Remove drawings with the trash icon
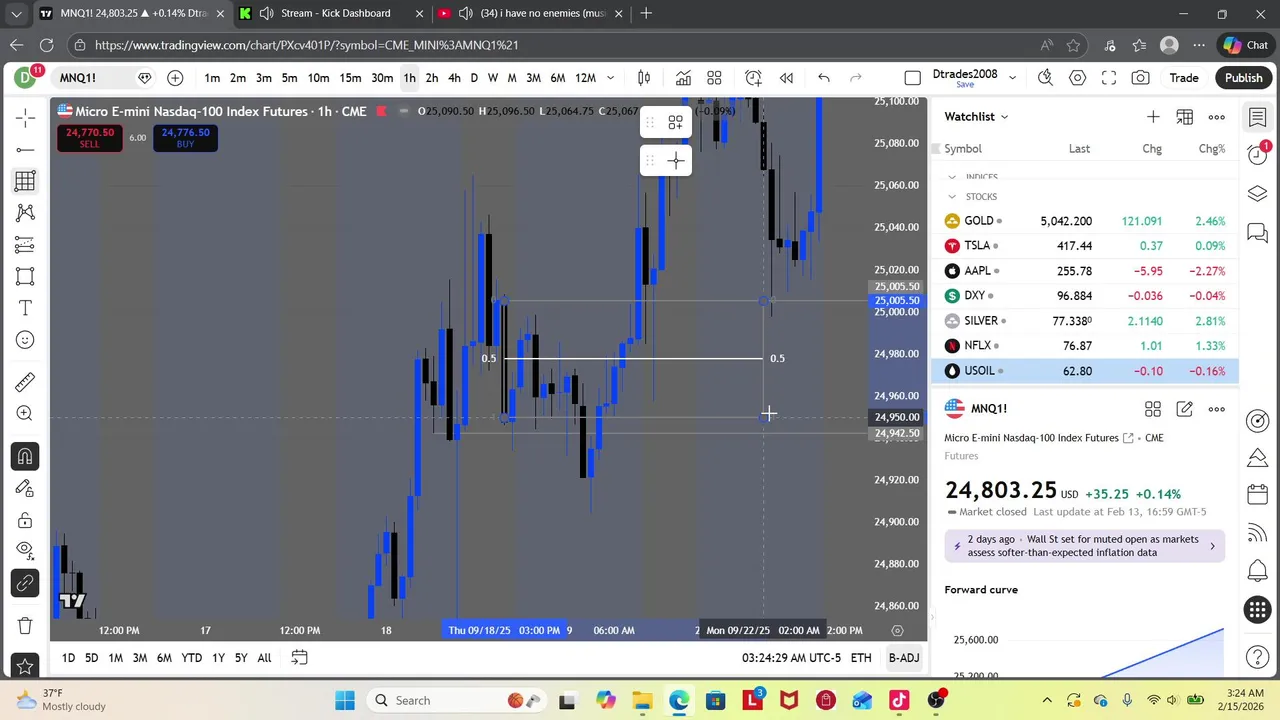The image size is (1280, 720). [x=25, y=625]
